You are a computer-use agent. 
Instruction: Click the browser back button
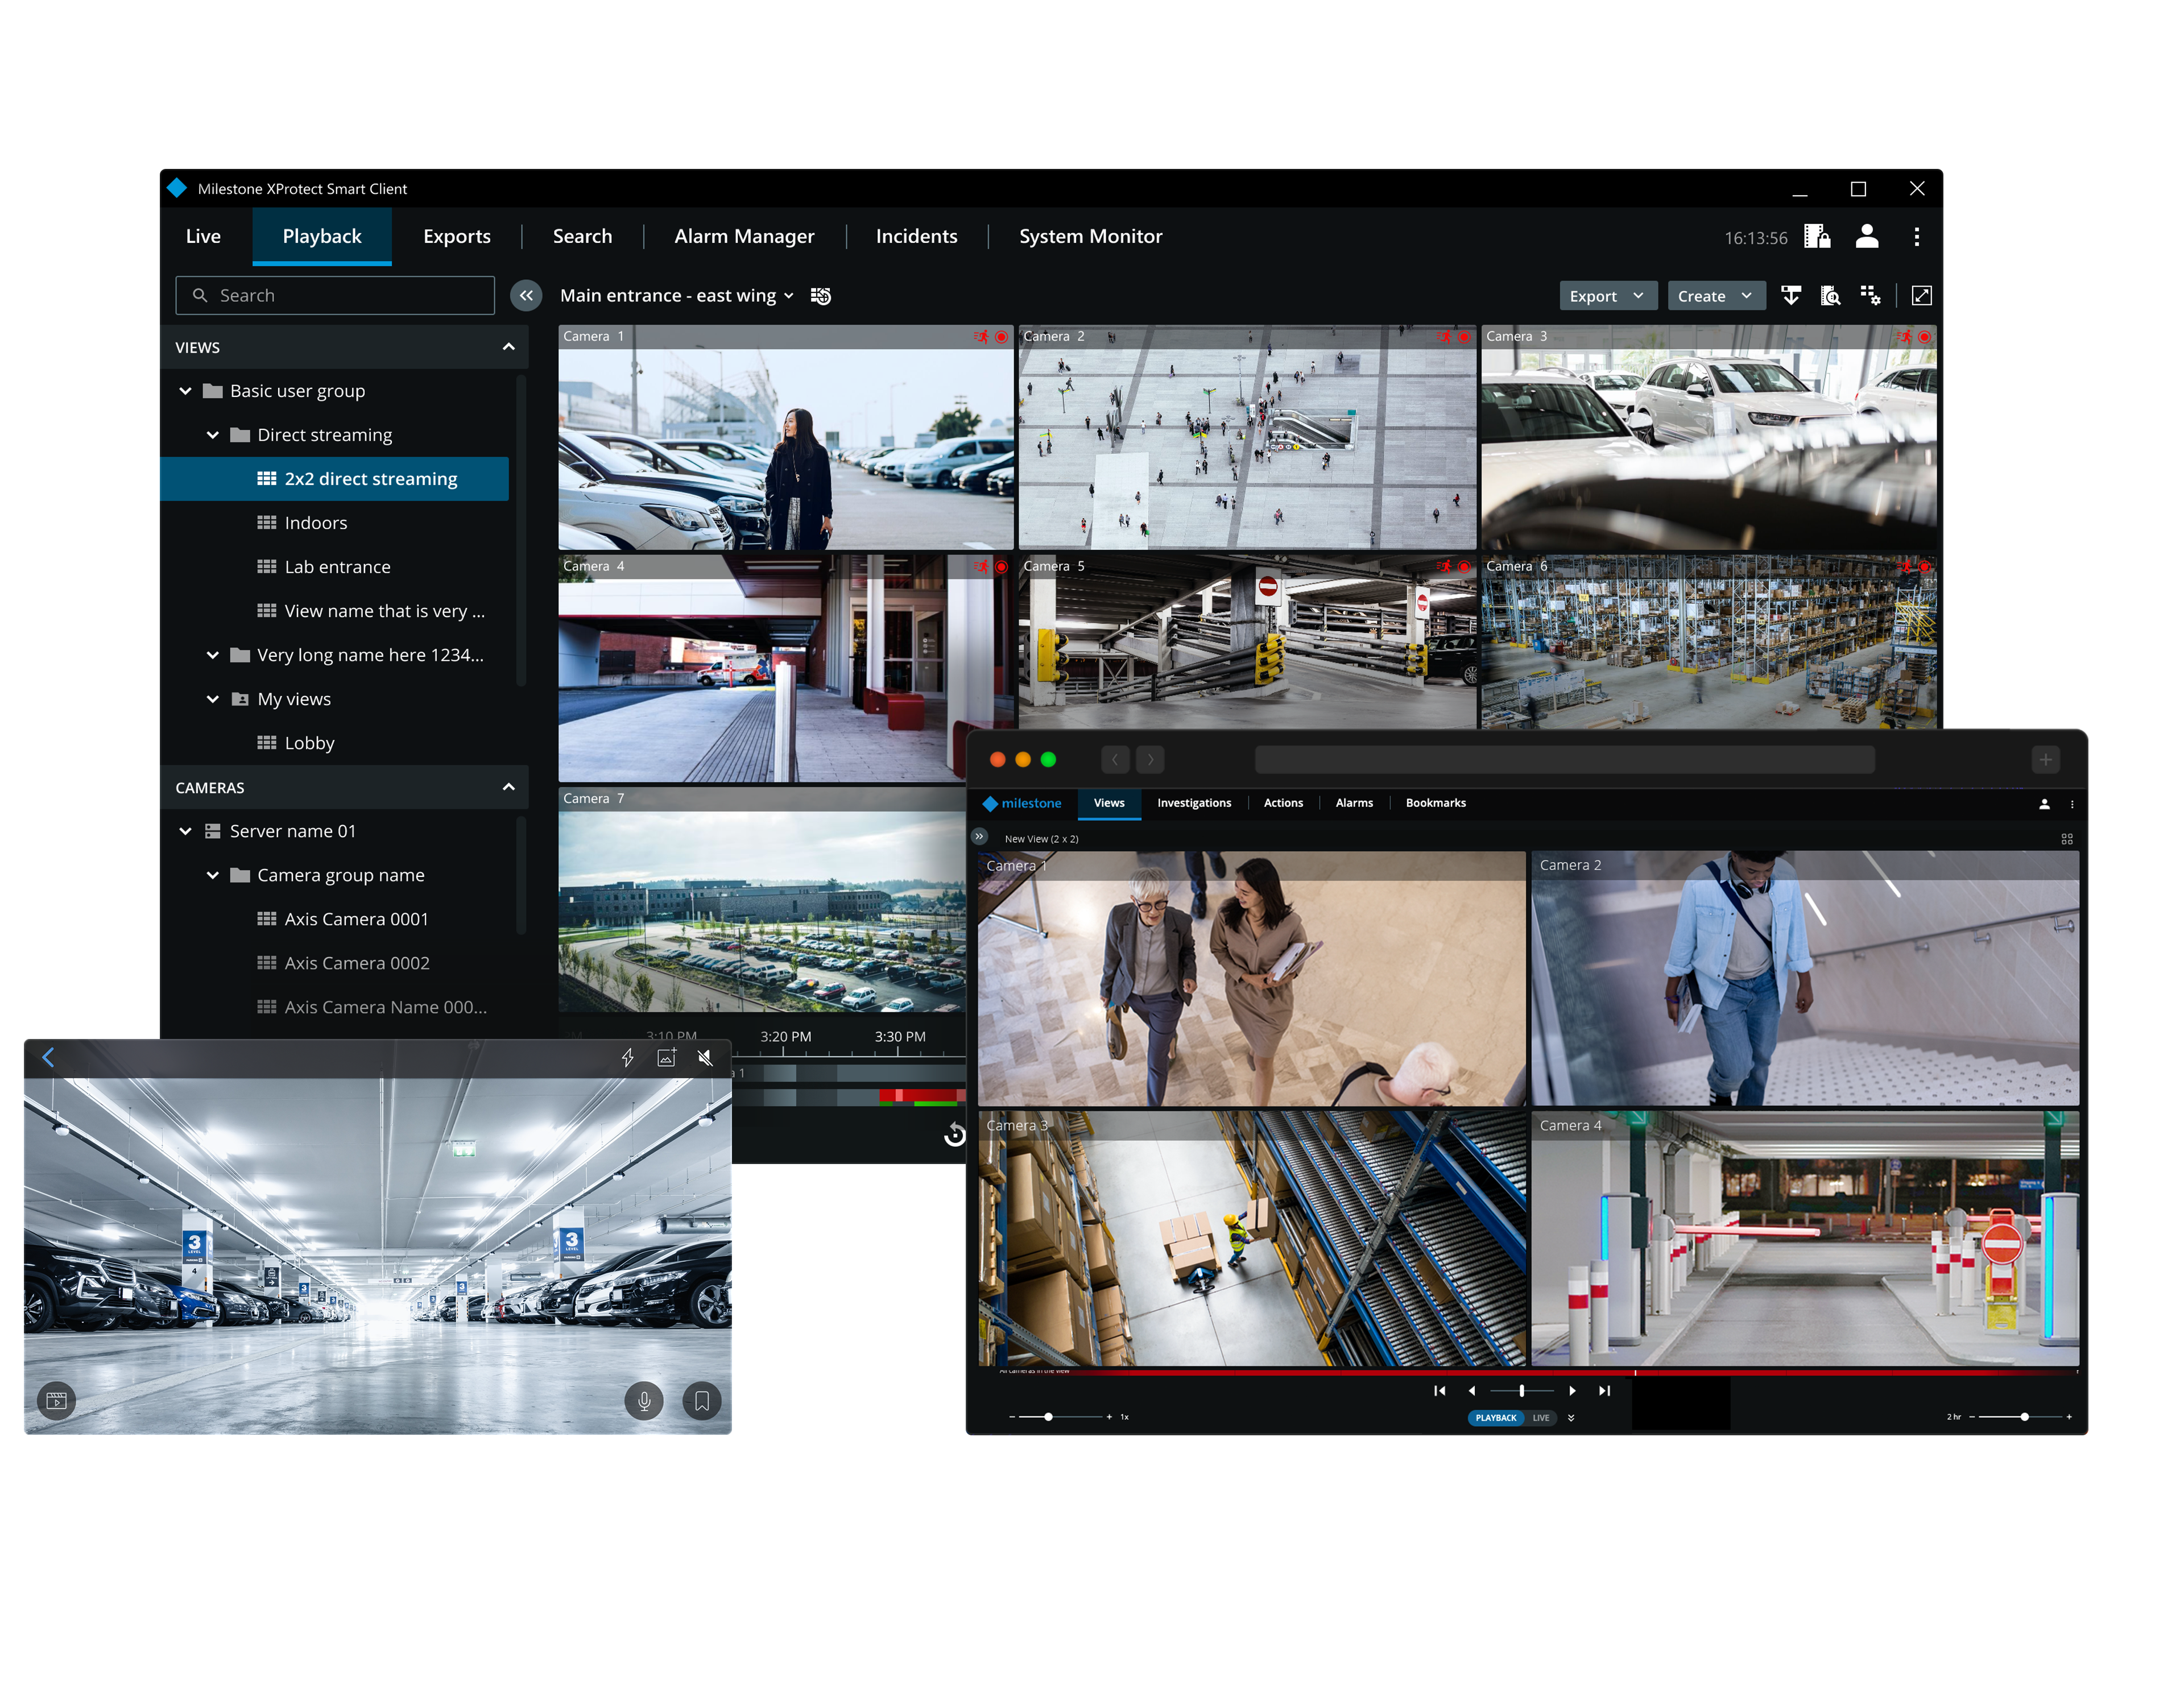tap(1115, 760)
